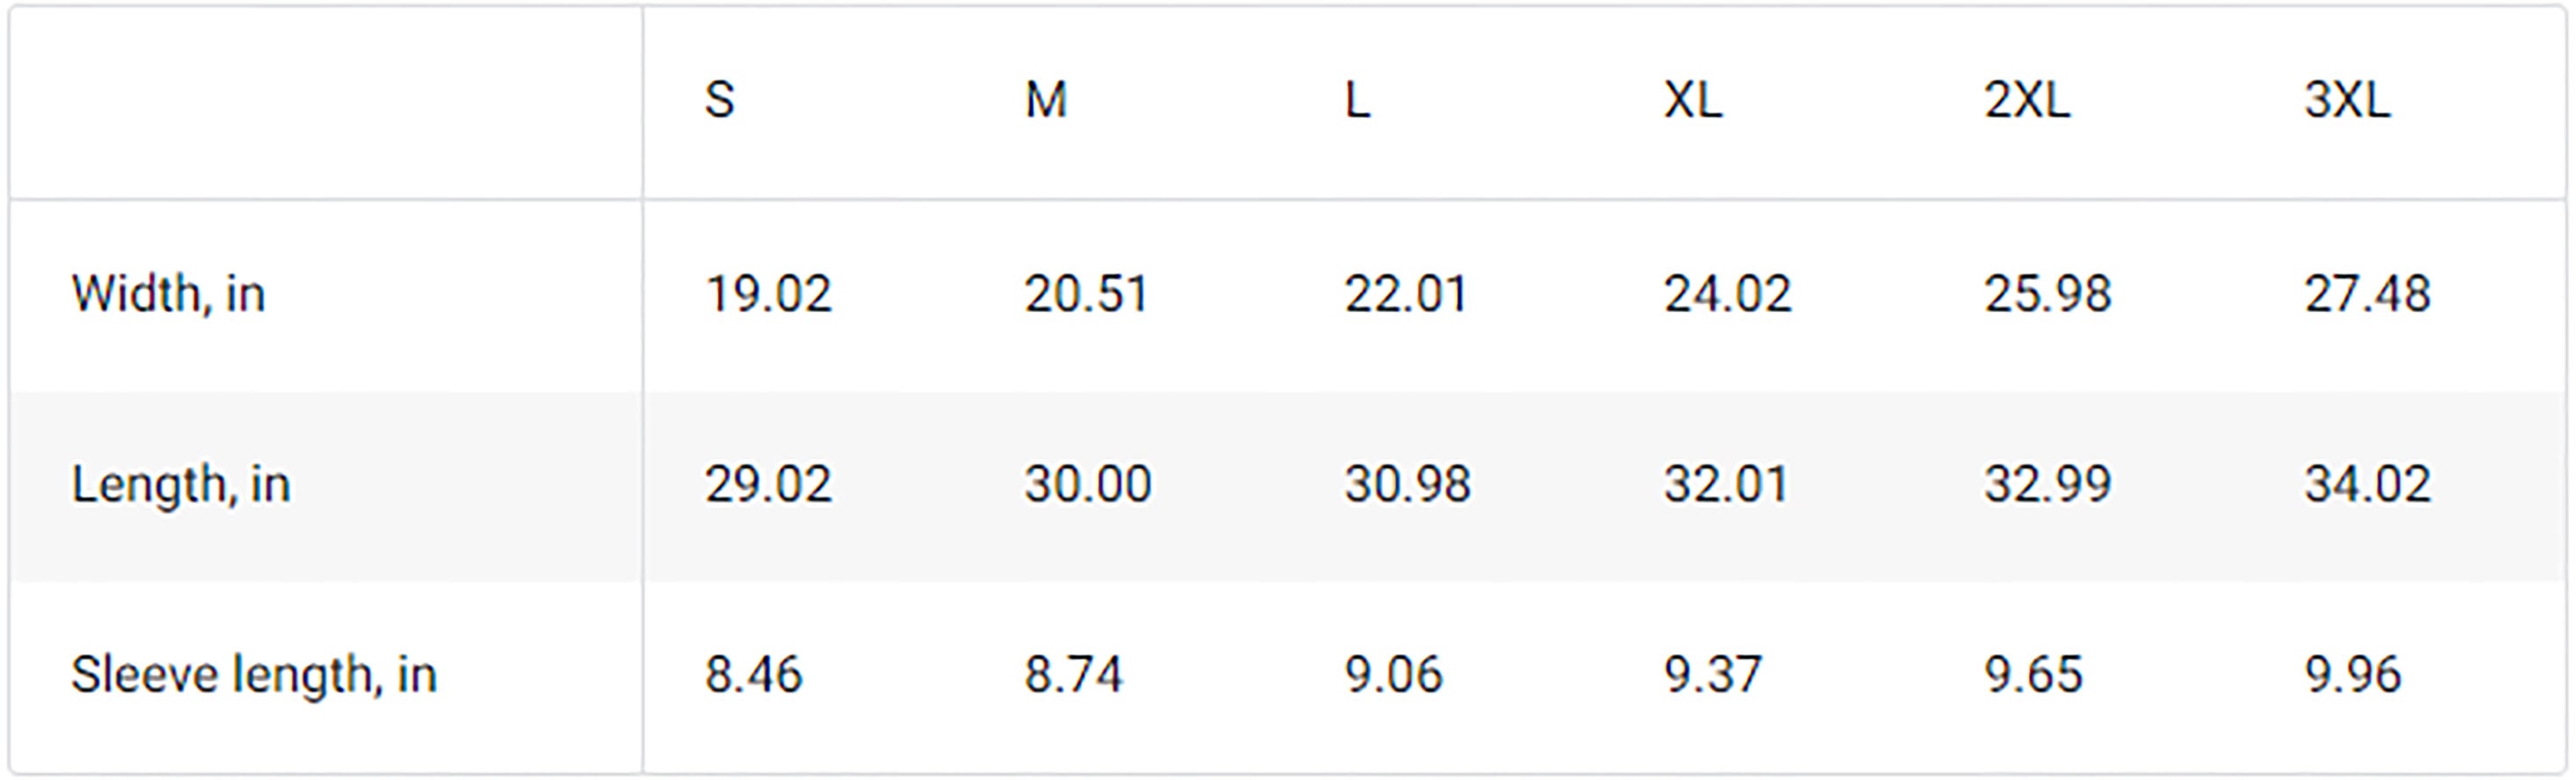2576x780 pixels.
Task: Click length value 30.00 for M
Action: (x=1088, y=484)
